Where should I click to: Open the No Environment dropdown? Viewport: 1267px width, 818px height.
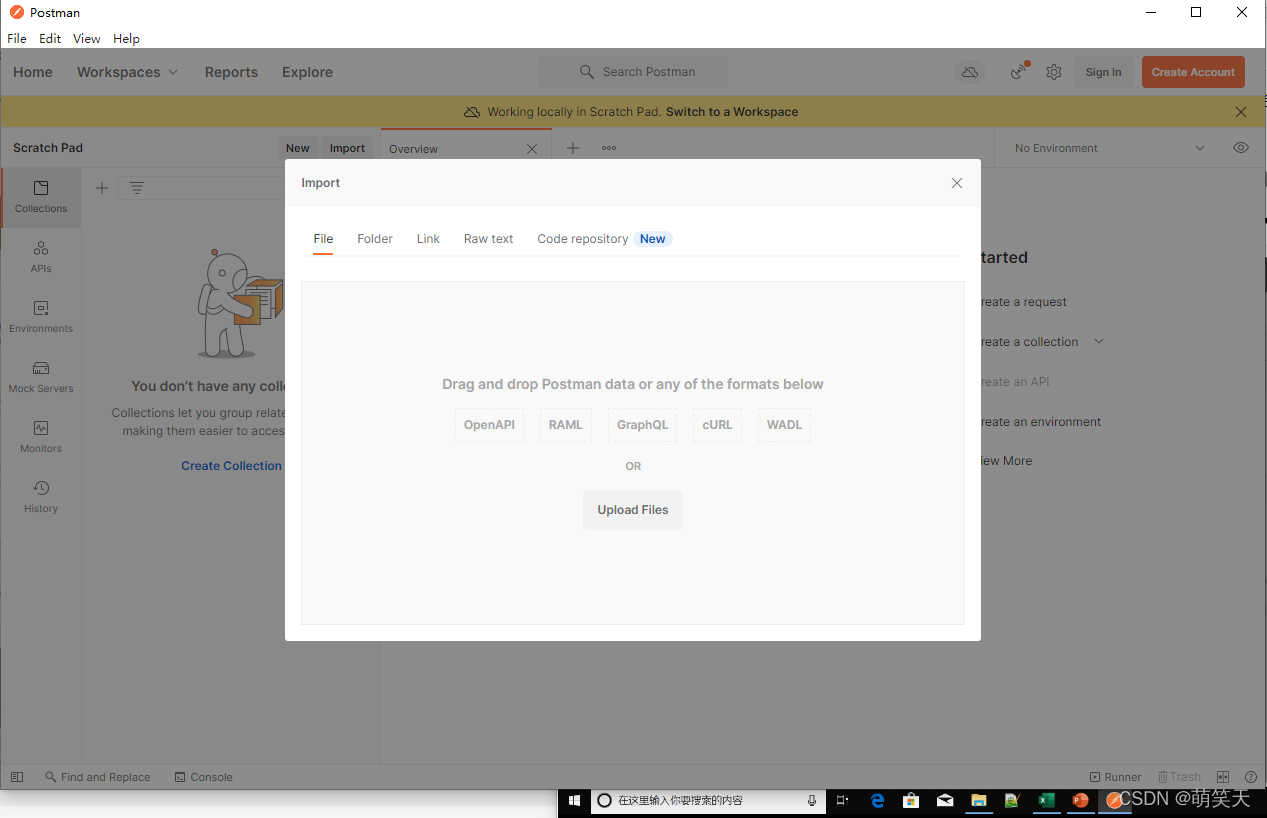(x=1109, y=148)
